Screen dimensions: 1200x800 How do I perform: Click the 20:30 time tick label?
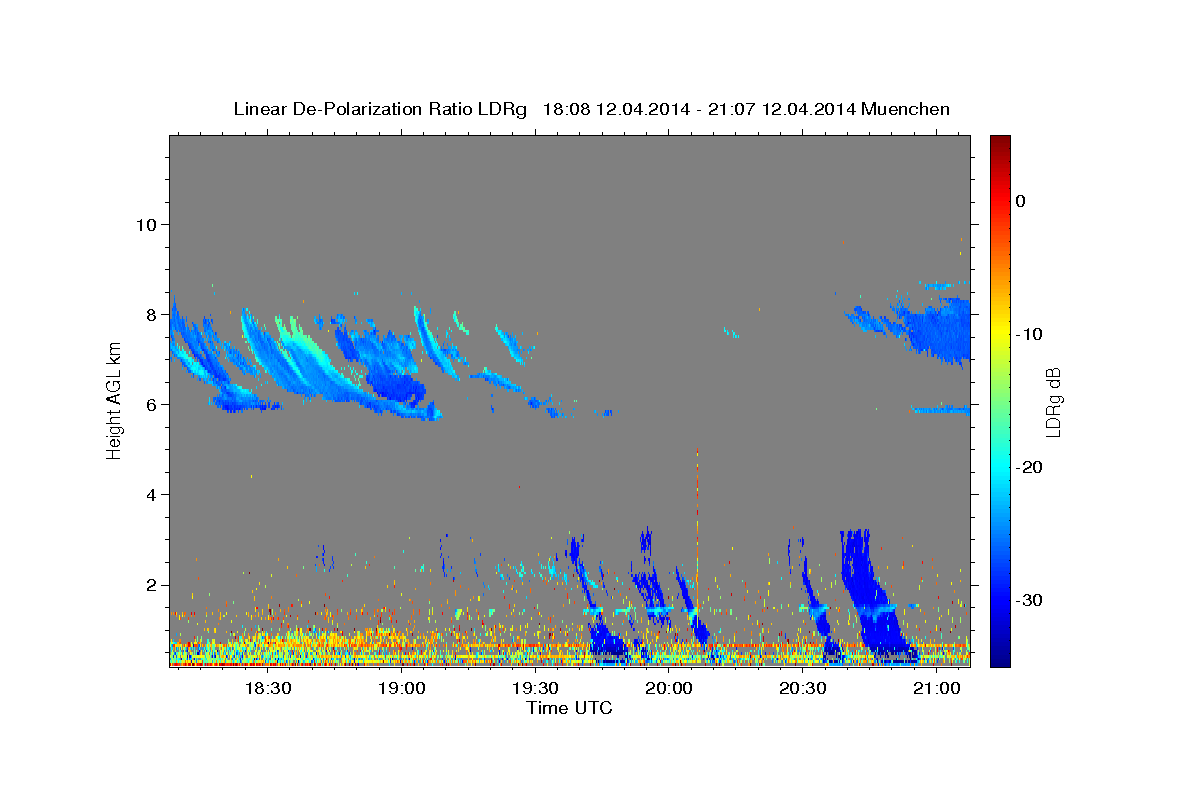click(x=802, y=689)
